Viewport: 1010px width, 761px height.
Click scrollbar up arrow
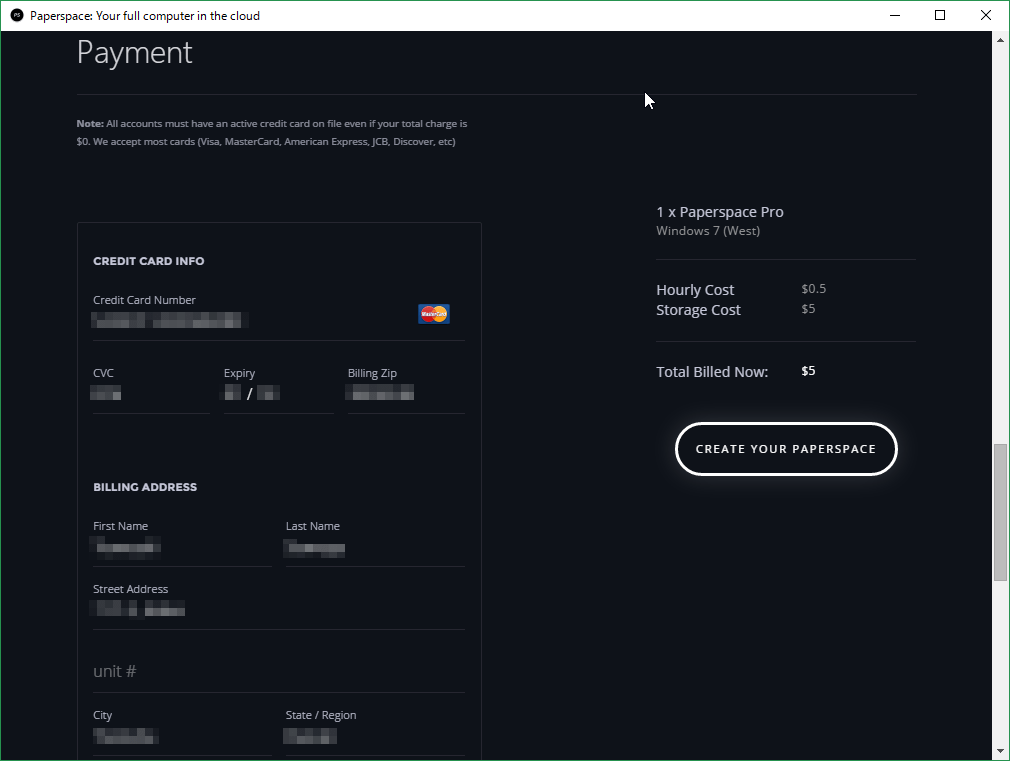click(x=1000, y=40)
